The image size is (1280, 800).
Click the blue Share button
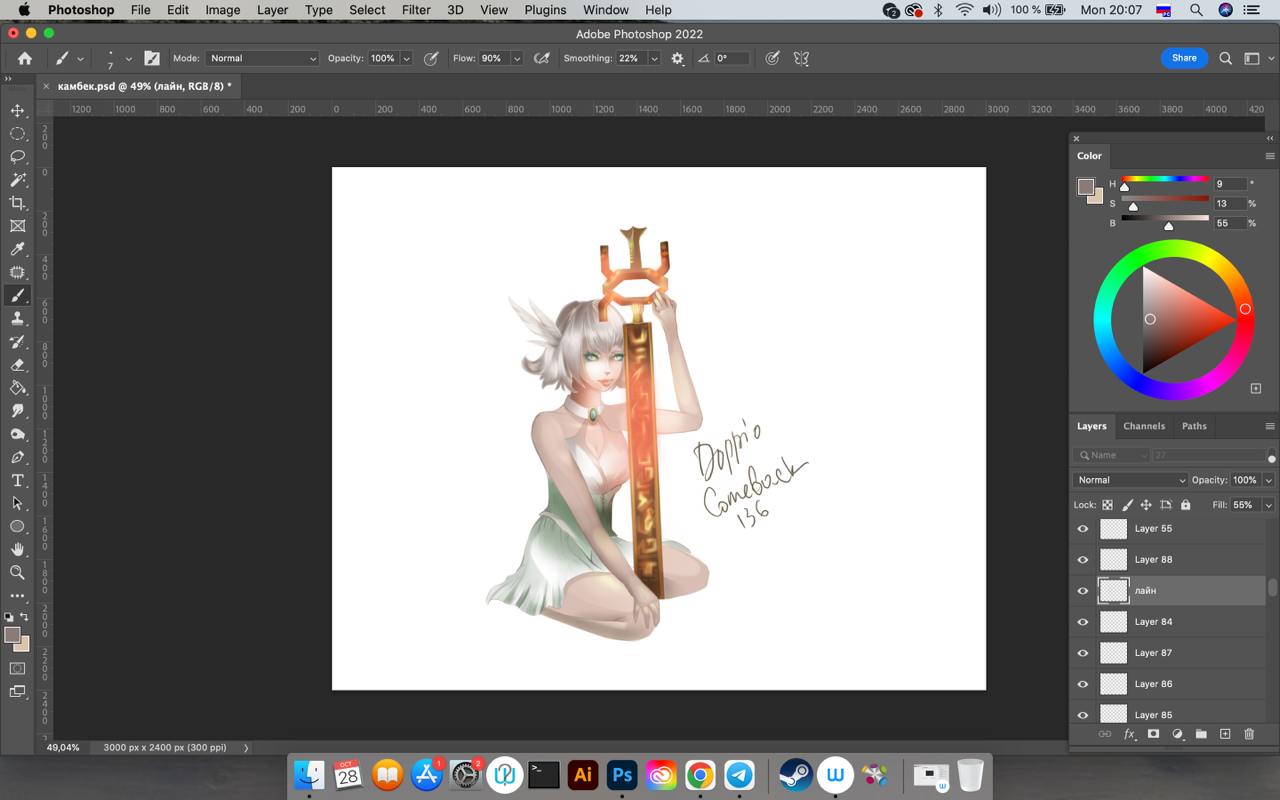[1183, 58]
